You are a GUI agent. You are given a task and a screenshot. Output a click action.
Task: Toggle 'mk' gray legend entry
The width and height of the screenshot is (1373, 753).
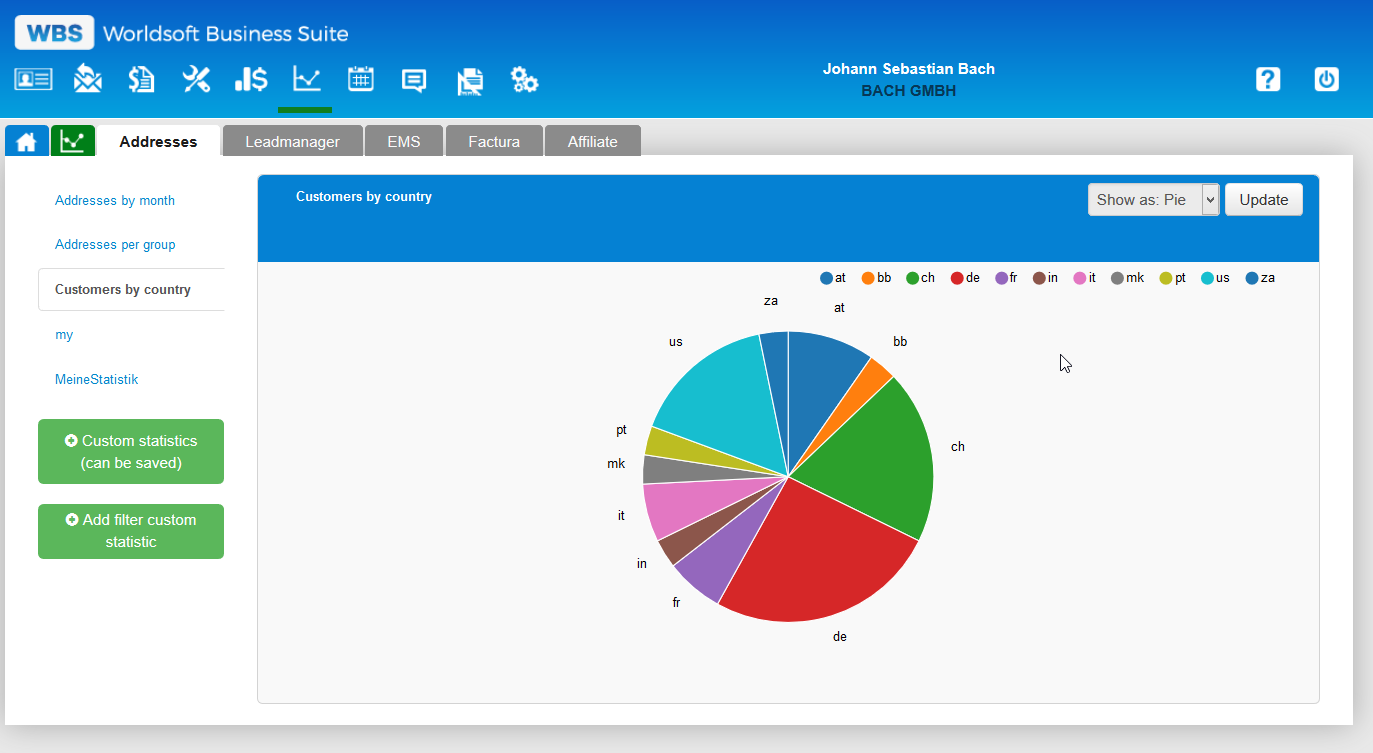click(x=1127, y=278)
